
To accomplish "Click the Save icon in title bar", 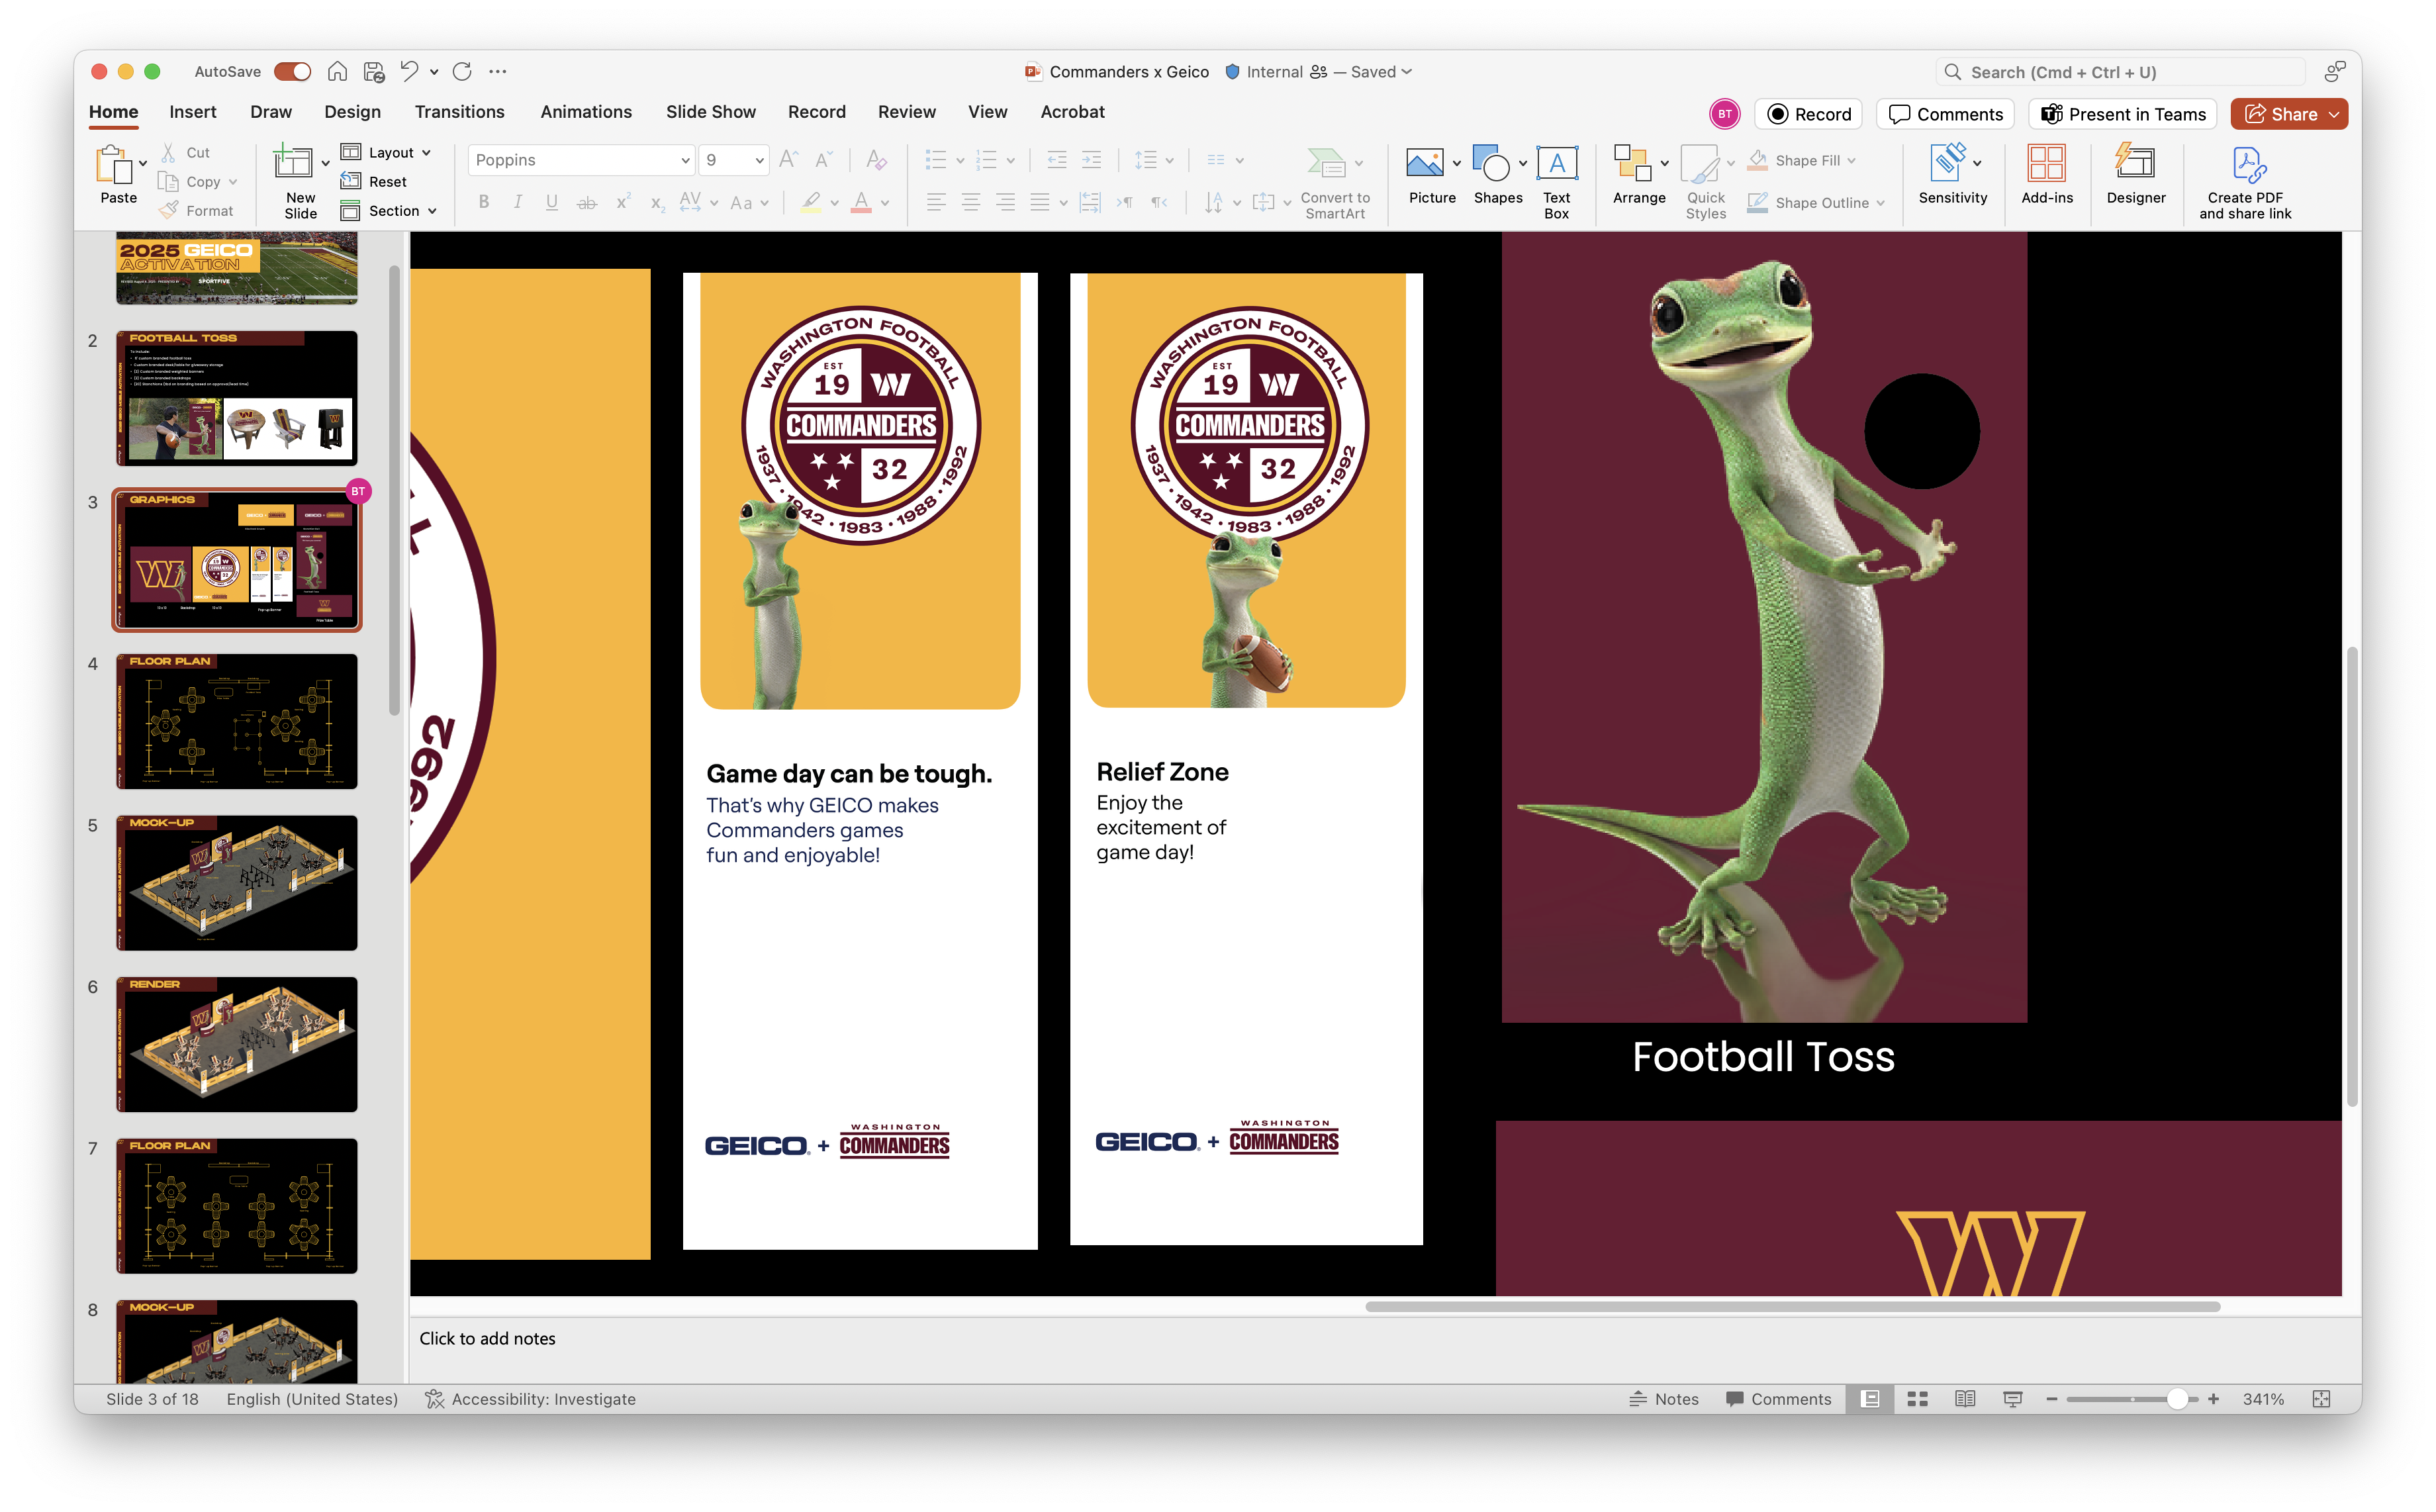I will [374, 72].
